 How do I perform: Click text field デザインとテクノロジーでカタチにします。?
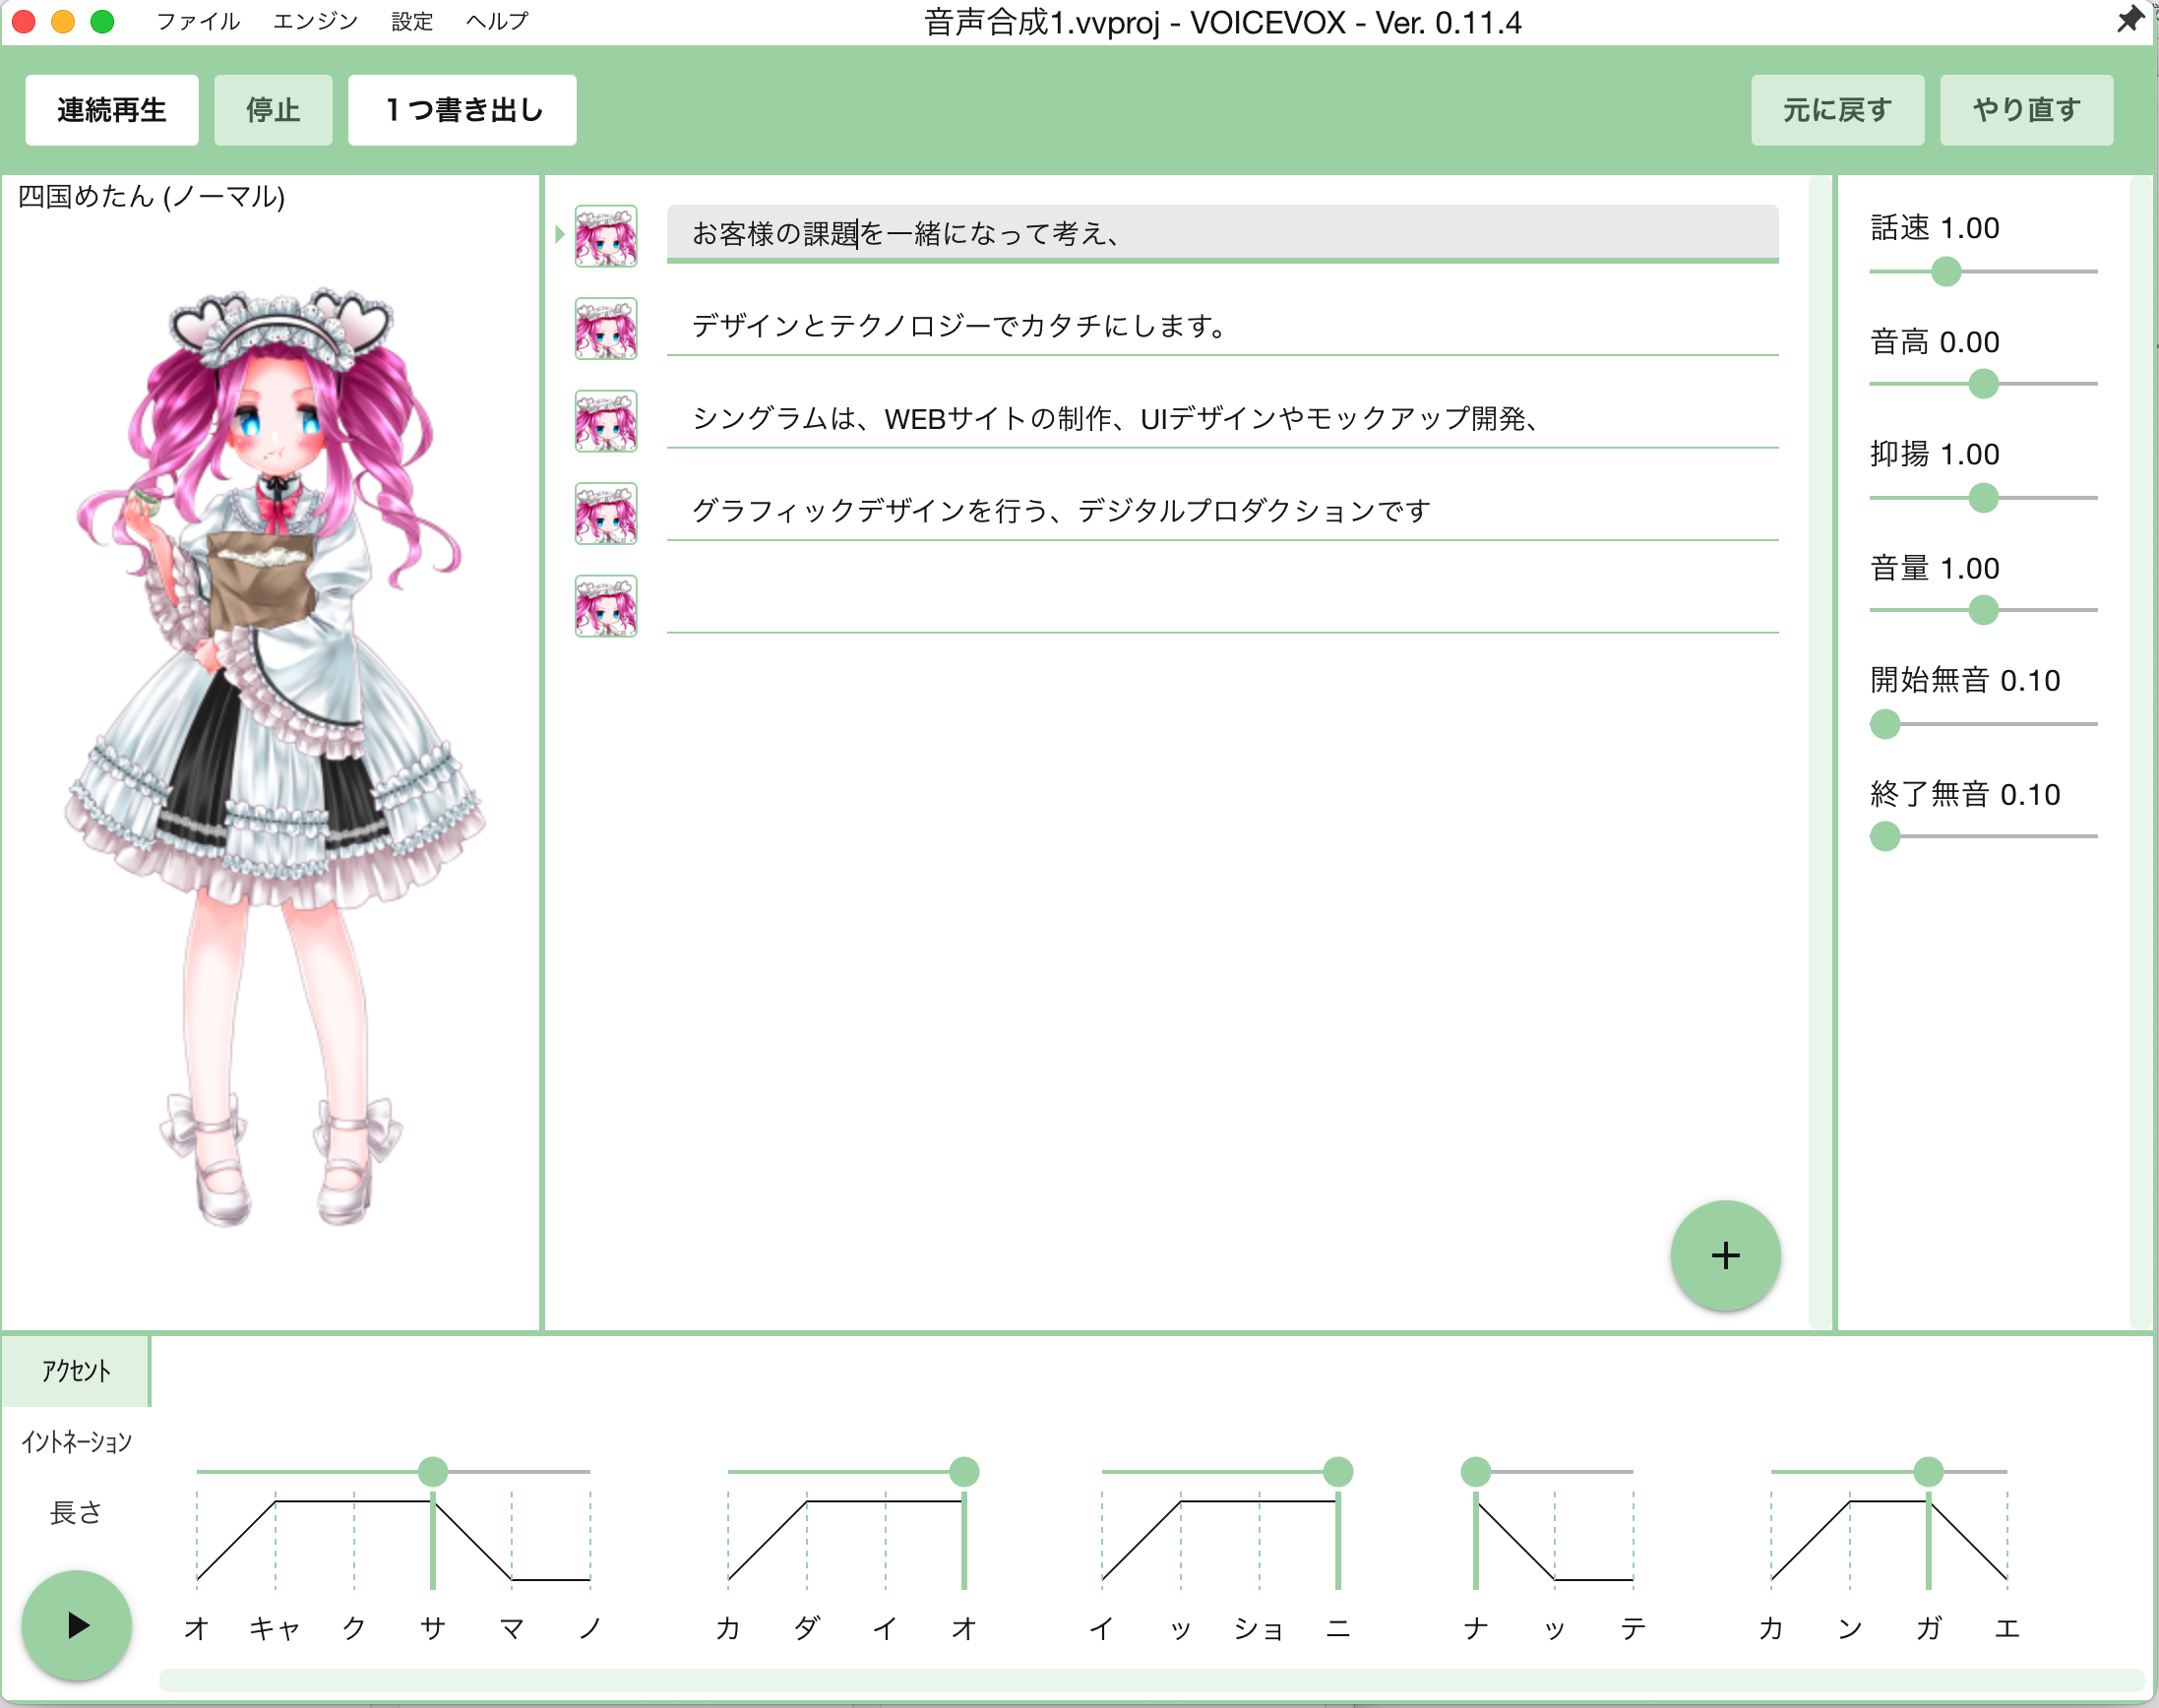tap(1222, 326)
